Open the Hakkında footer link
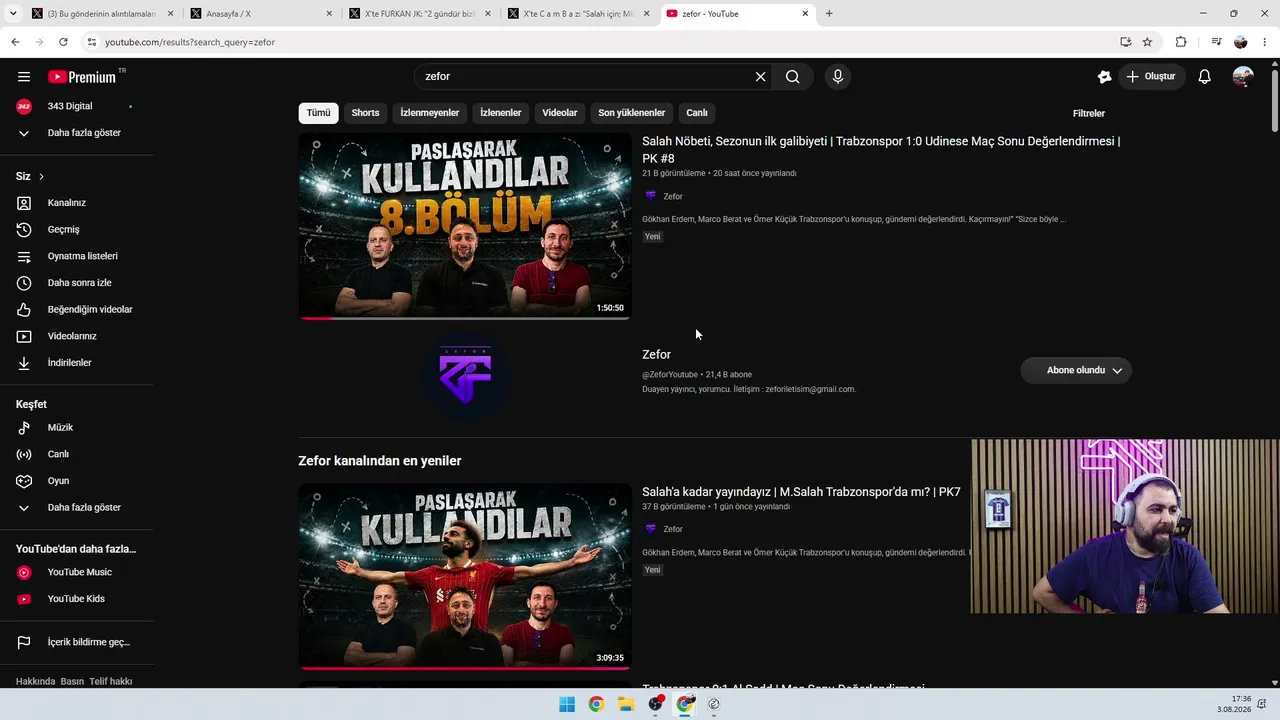The height and width of the screenshot is (720, 1280). click(36, 681)
